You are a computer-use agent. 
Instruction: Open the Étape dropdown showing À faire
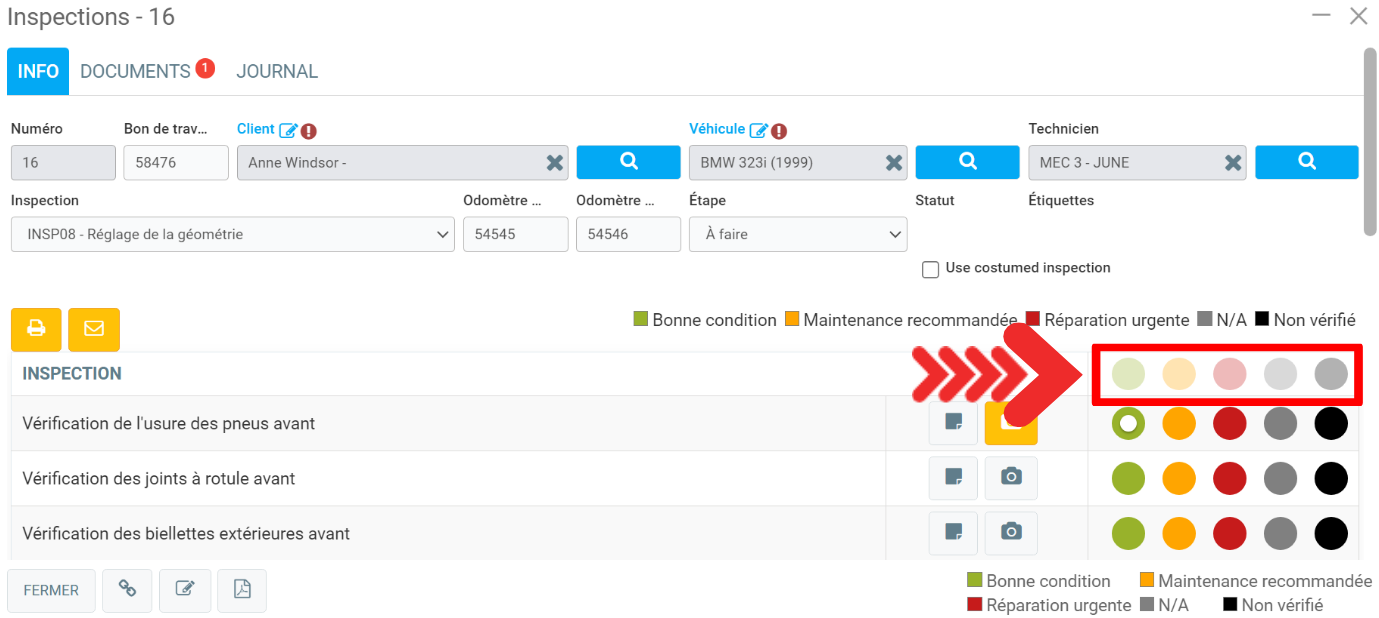(x=797, y=235)
